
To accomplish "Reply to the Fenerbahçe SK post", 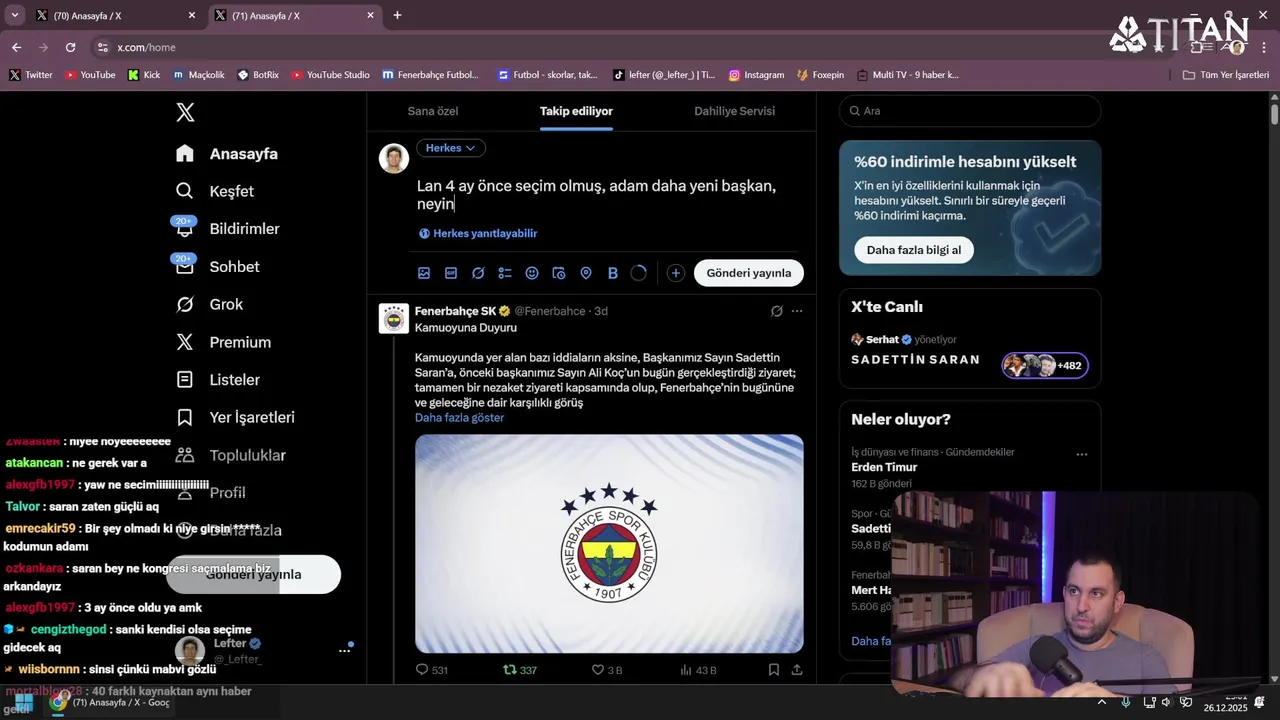I will pos(431,670).
